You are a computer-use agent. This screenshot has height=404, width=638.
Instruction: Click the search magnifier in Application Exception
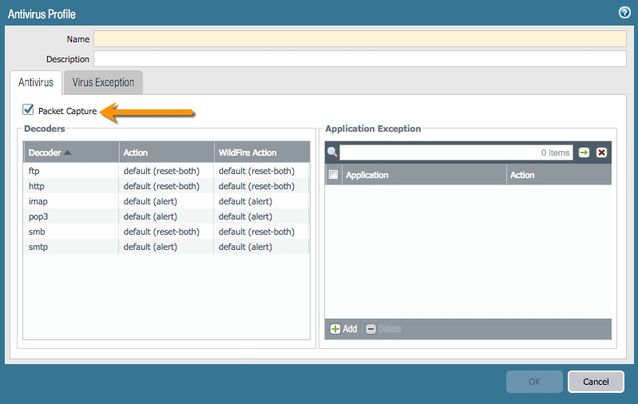click(x=333, y=153)
